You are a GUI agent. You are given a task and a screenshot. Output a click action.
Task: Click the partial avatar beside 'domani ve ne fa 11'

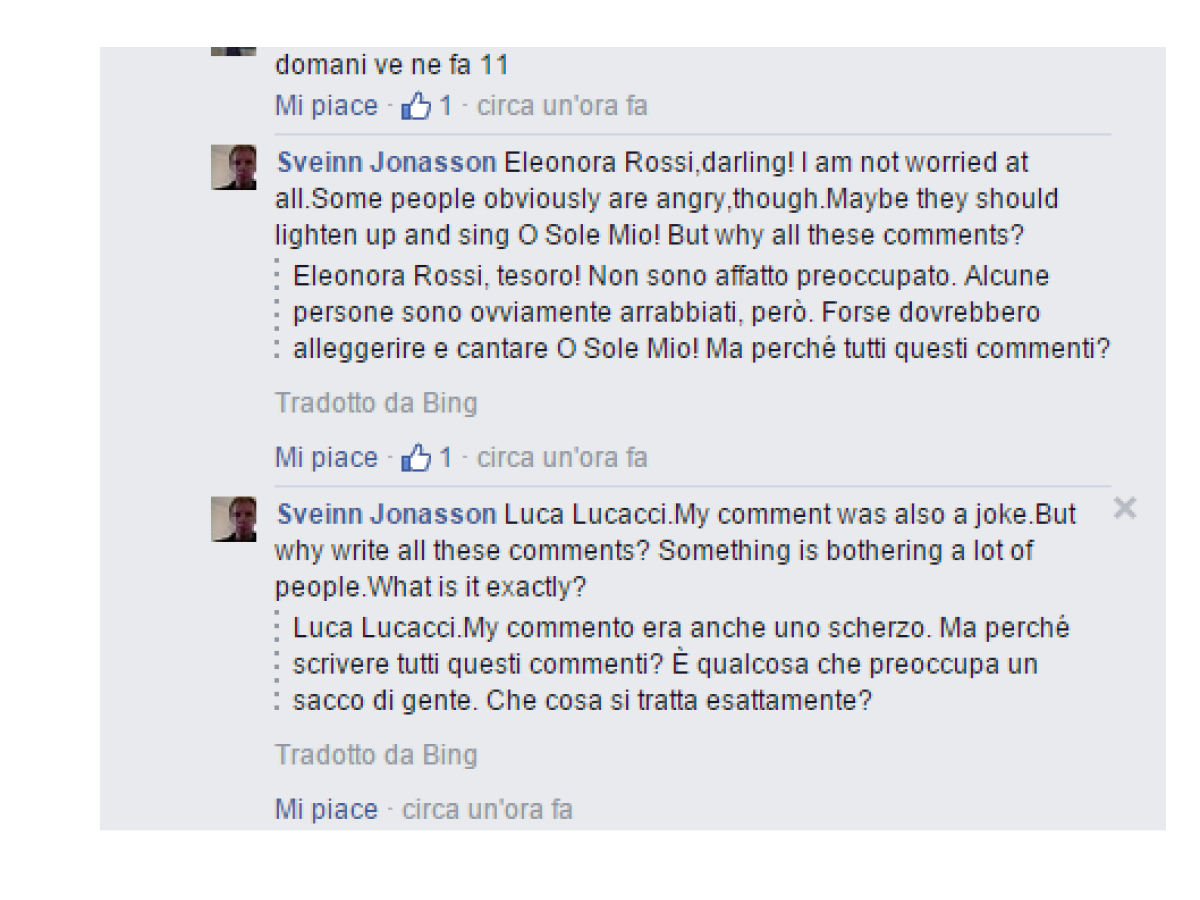click(234, 50)
